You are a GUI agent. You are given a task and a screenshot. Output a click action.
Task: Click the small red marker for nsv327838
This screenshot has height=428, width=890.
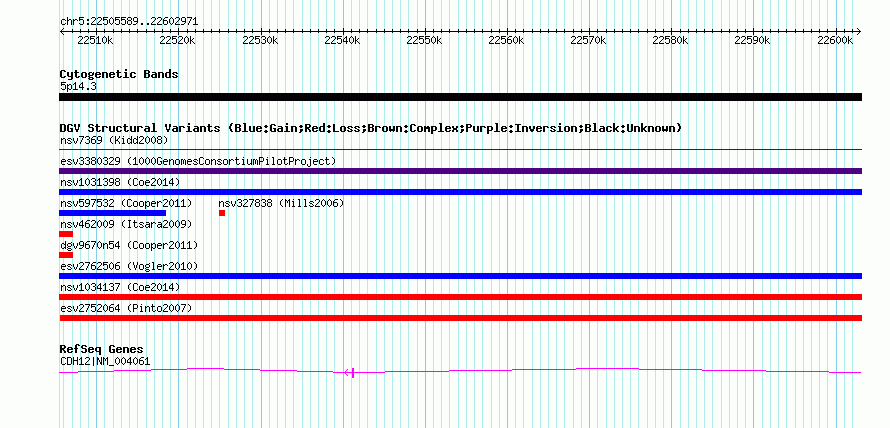222,213
